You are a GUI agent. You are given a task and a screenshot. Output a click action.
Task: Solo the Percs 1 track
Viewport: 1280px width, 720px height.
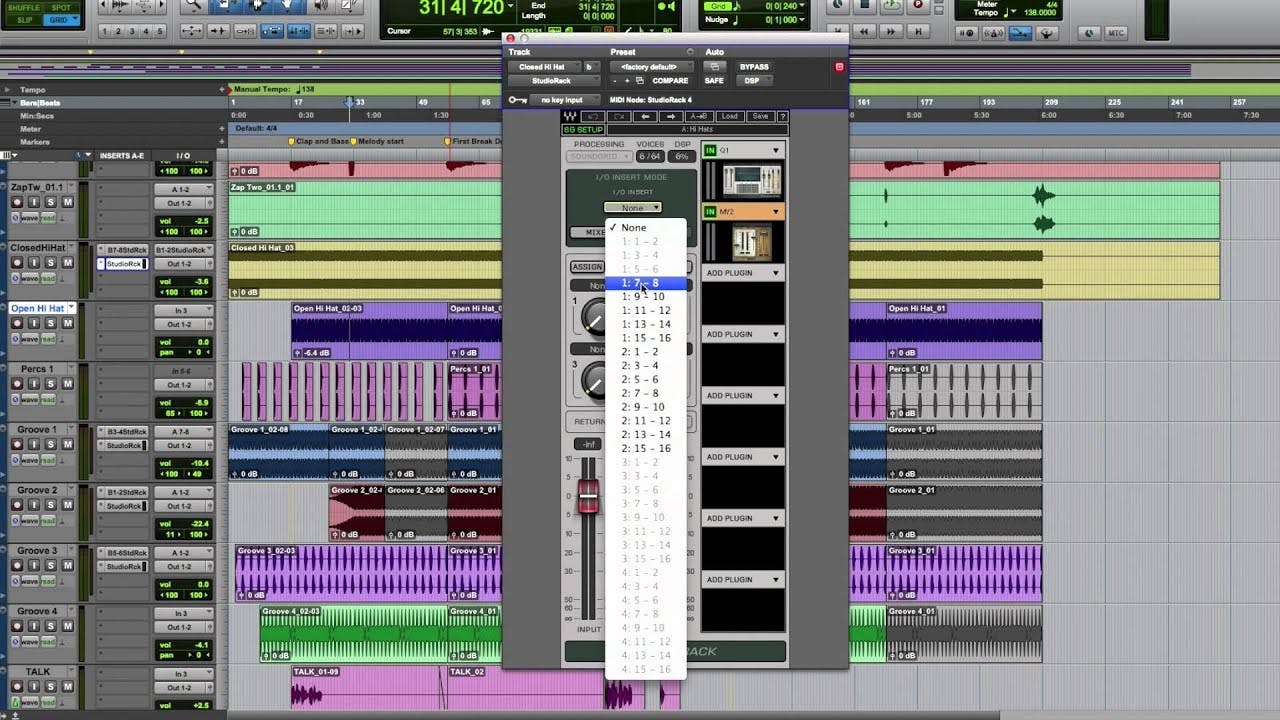click(x=50, y=384)
